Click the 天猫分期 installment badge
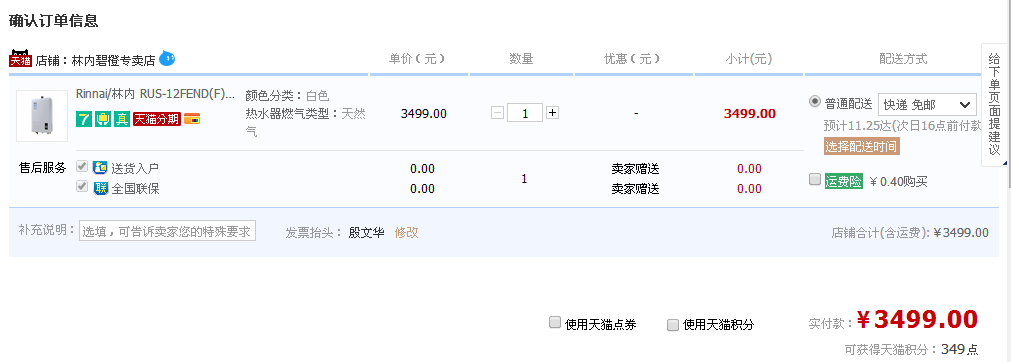This screenshot has width=1011, height=362. pyautogui.click(x=157, y=119)
